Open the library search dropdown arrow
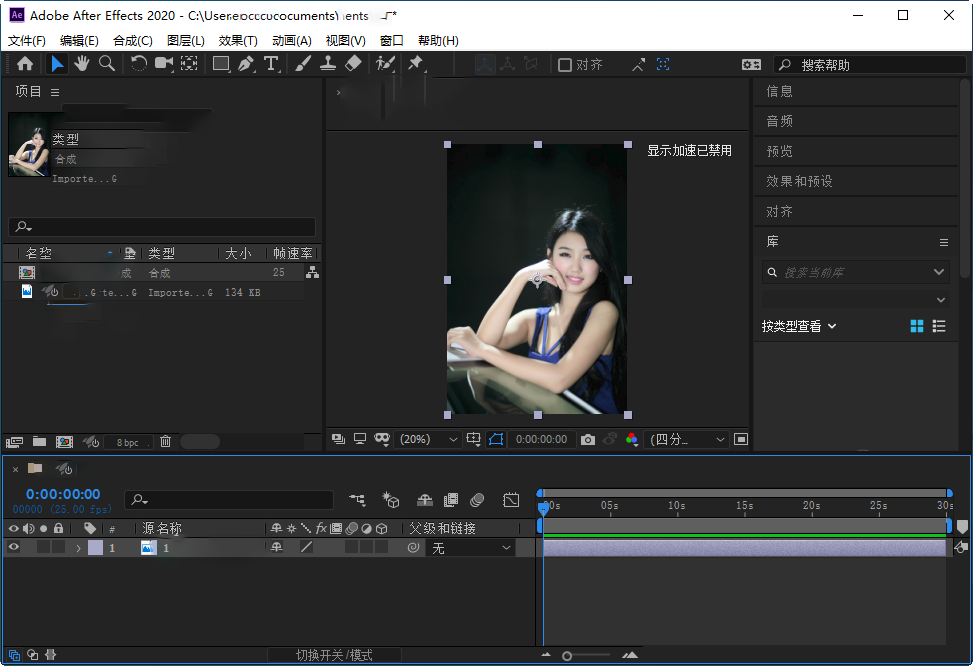Viewport: 973px width, 666px height. click(x=939, y=272)
